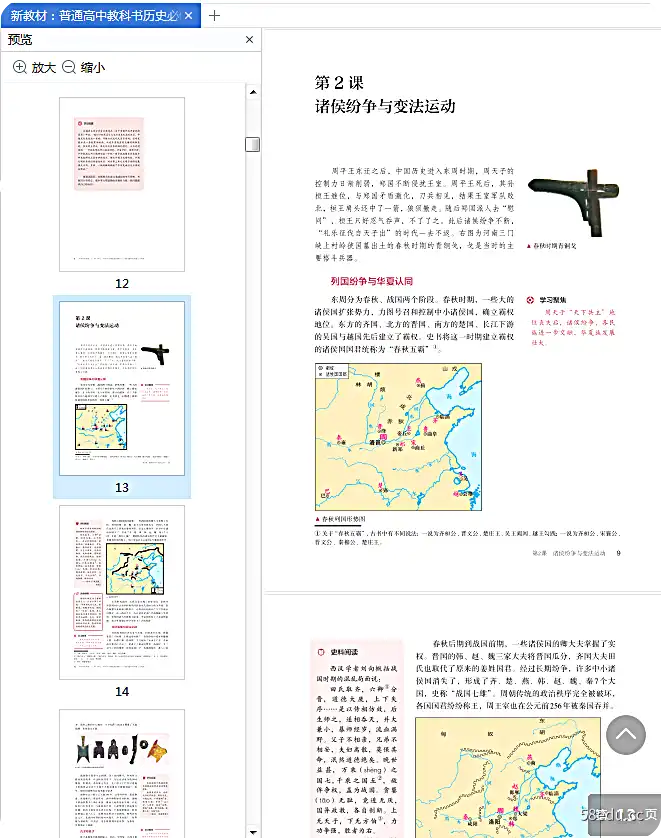661x838 pixels.
Task: Click the 第 2 课 lesson title
Action: point(339,82)
